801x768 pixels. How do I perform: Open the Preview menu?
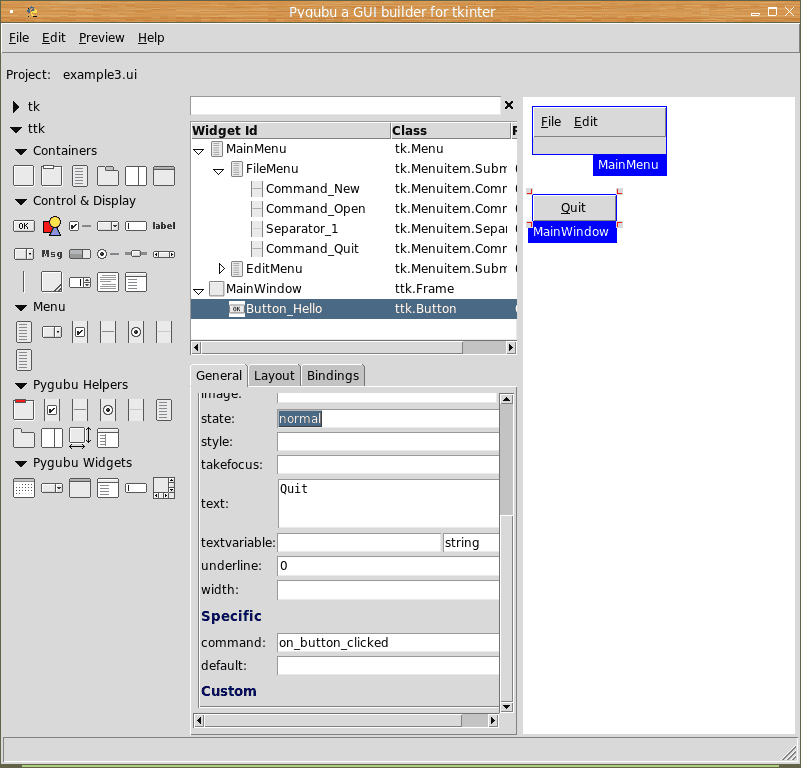tap(101, 38)
